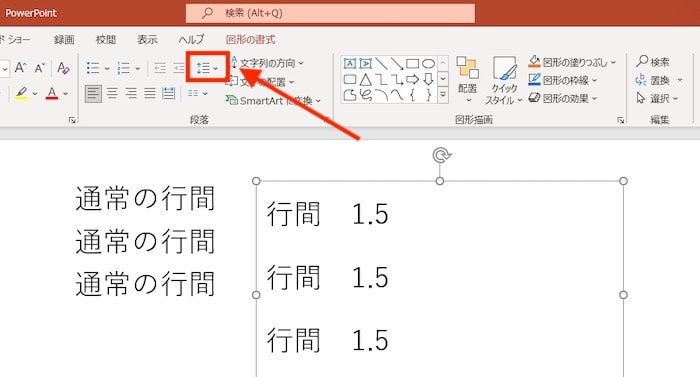Switch to the 録画 tab

64,40
